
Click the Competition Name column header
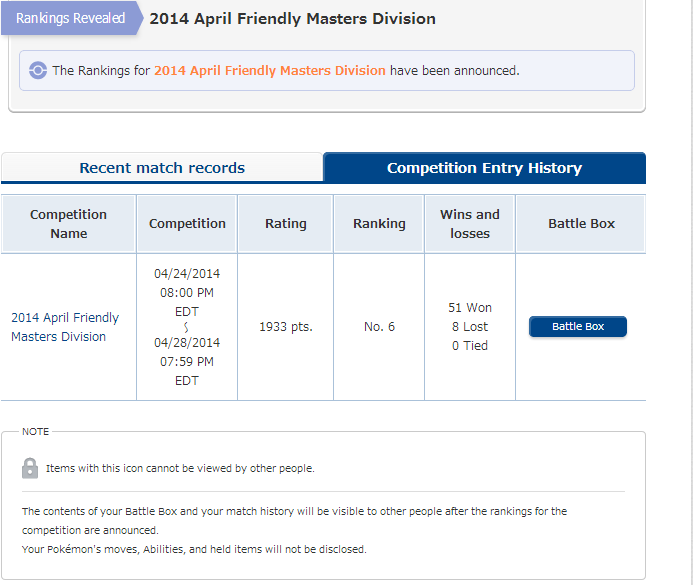tap(69, 224)
